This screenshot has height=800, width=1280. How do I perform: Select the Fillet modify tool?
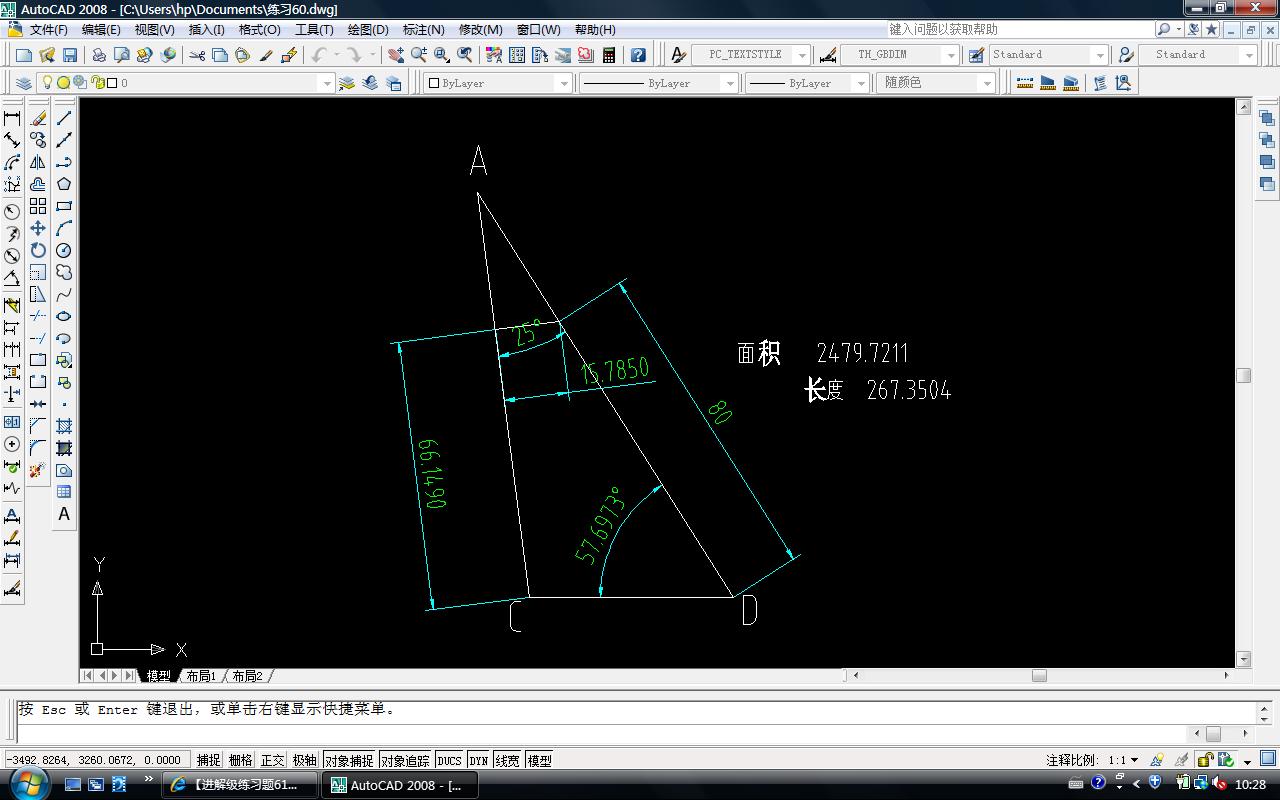38,448
